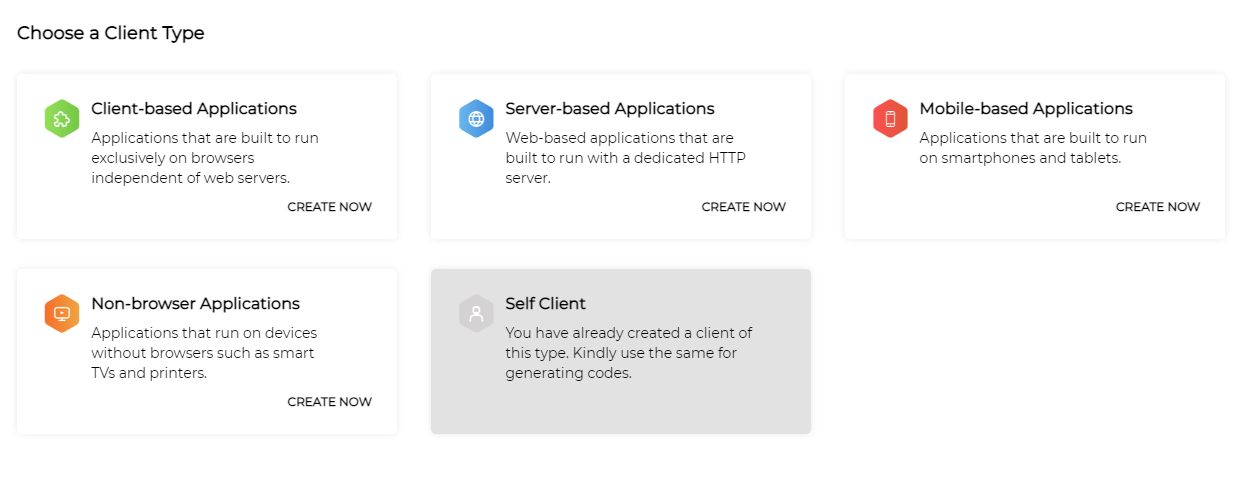The image size is (1242, 488).
Task: Select the Mobile-based Applications title
Action: tap(1025, 109)
